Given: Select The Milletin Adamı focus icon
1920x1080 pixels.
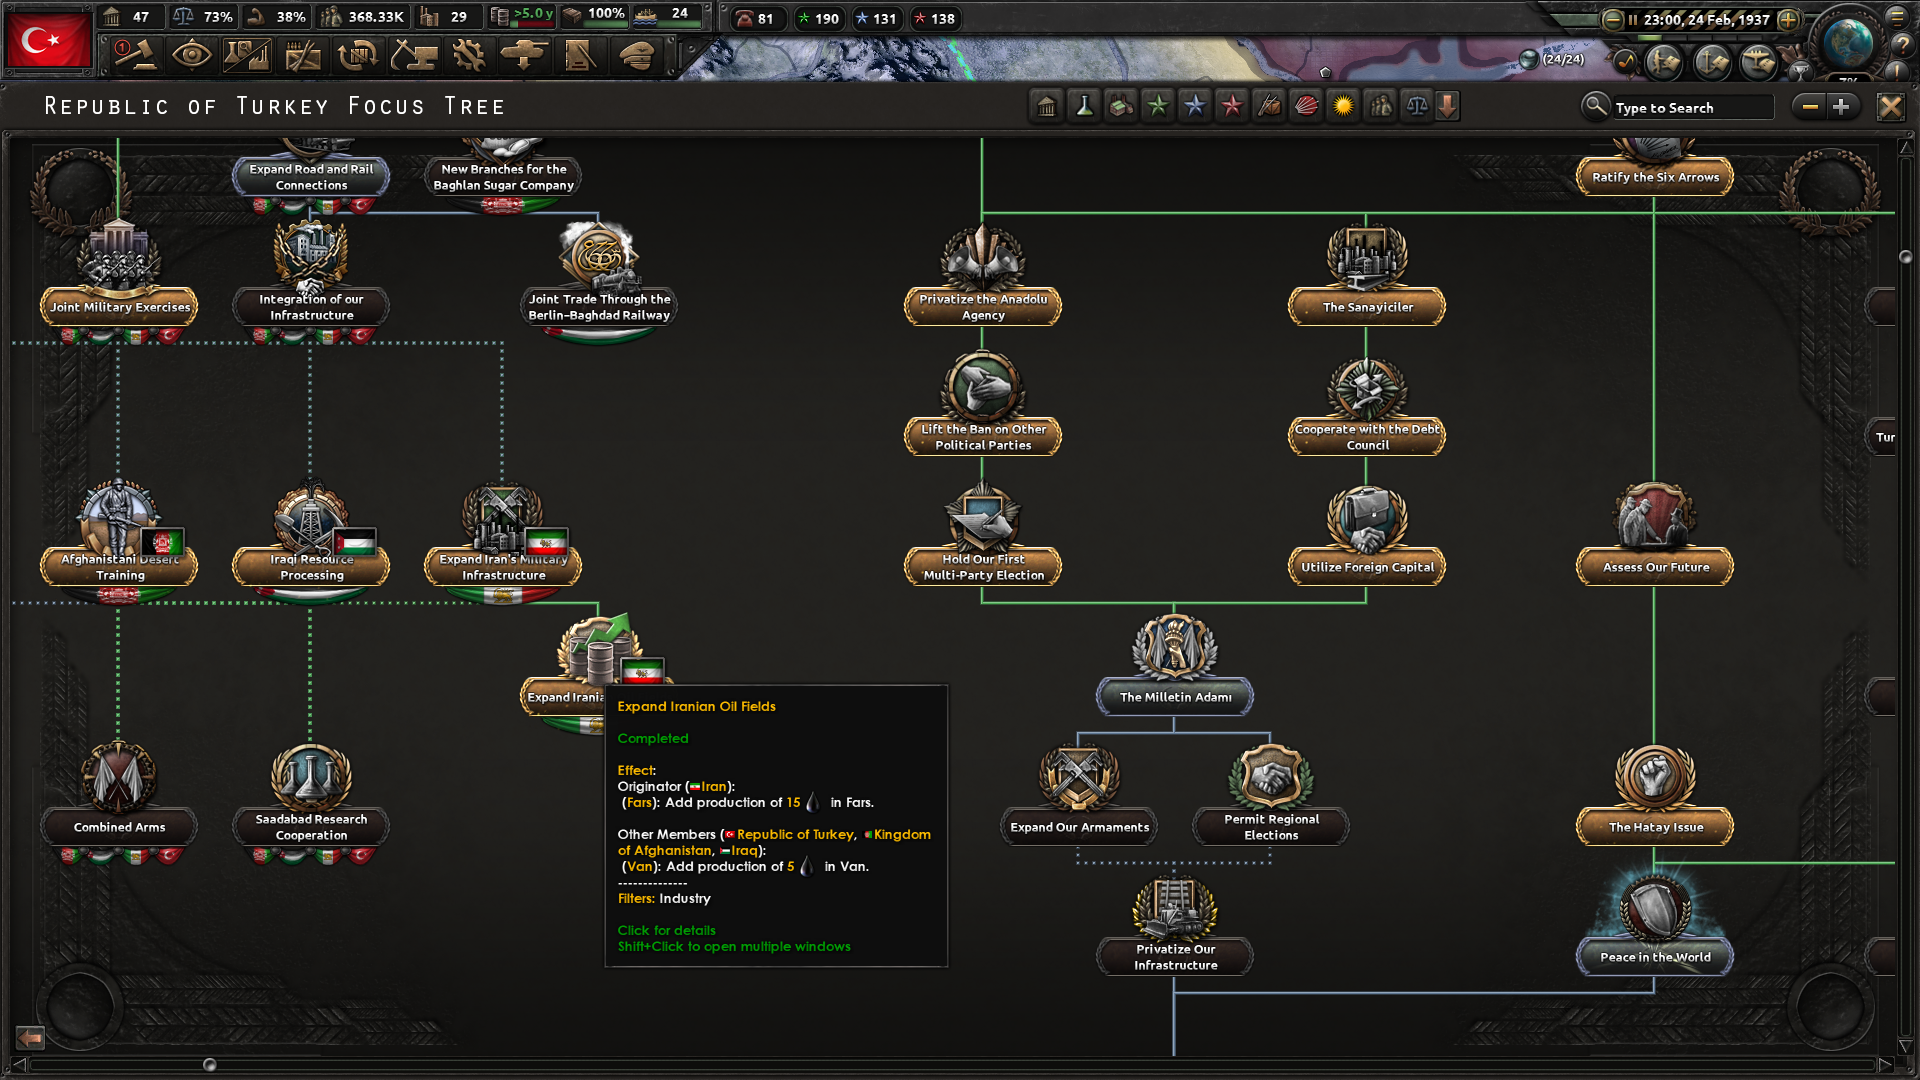Looking at the screenshot, I should [1175, 647].
